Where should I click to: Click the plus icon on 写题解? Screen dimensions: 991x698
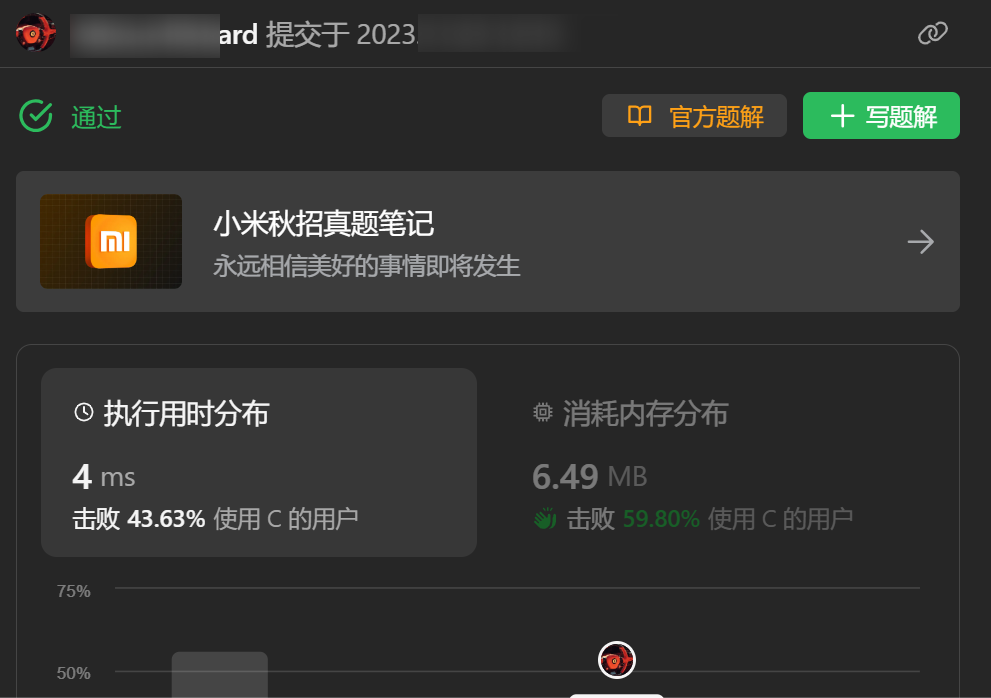(842, 116)
